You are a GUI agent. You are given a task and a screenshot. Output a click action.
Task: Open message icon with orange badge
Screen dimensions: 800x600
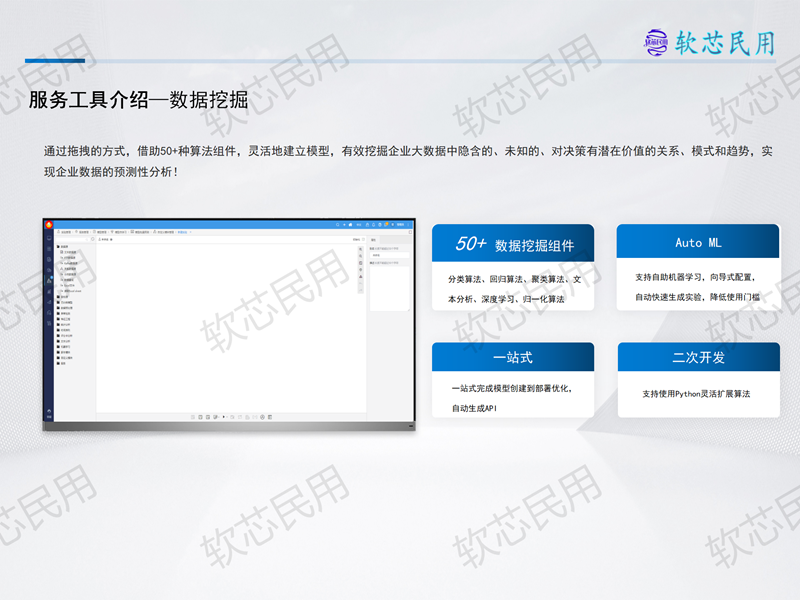pos(386,224)
